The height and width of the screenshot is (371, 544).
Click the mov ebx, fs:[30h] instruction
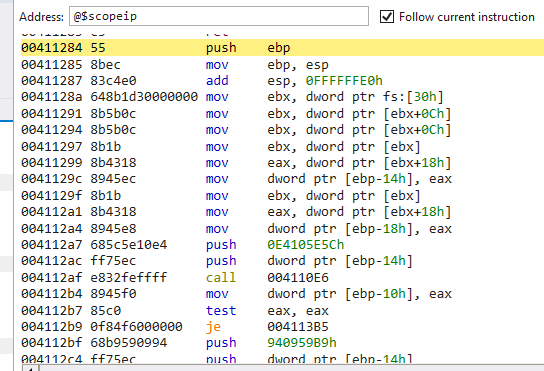coord(282,96)
